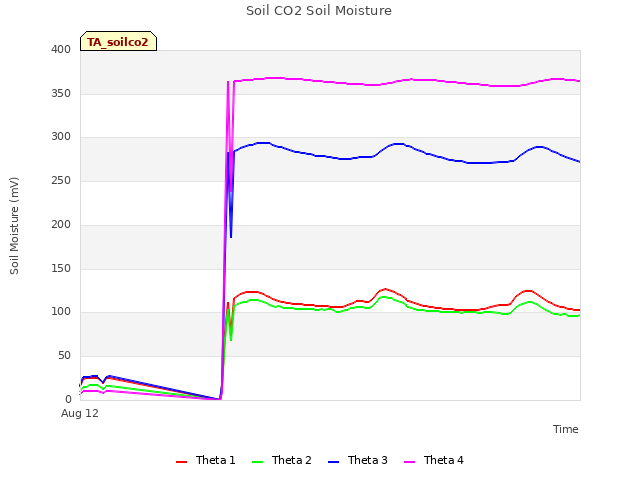
Task: Click the 50 y-axis tick label
Action: 64,356
